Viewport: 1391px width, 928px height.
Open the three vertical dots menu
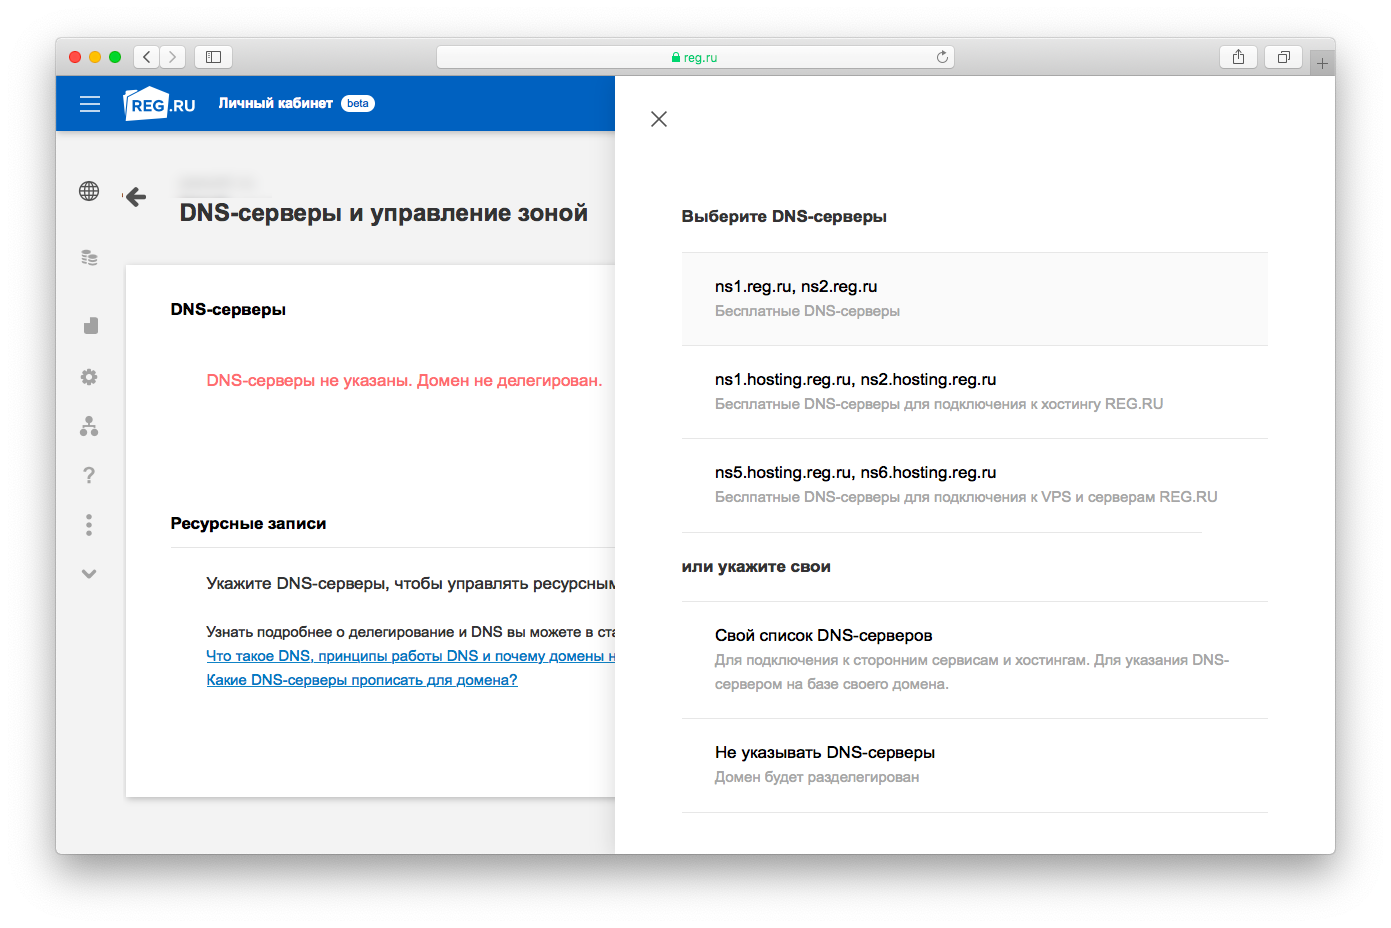pos(89,525)
